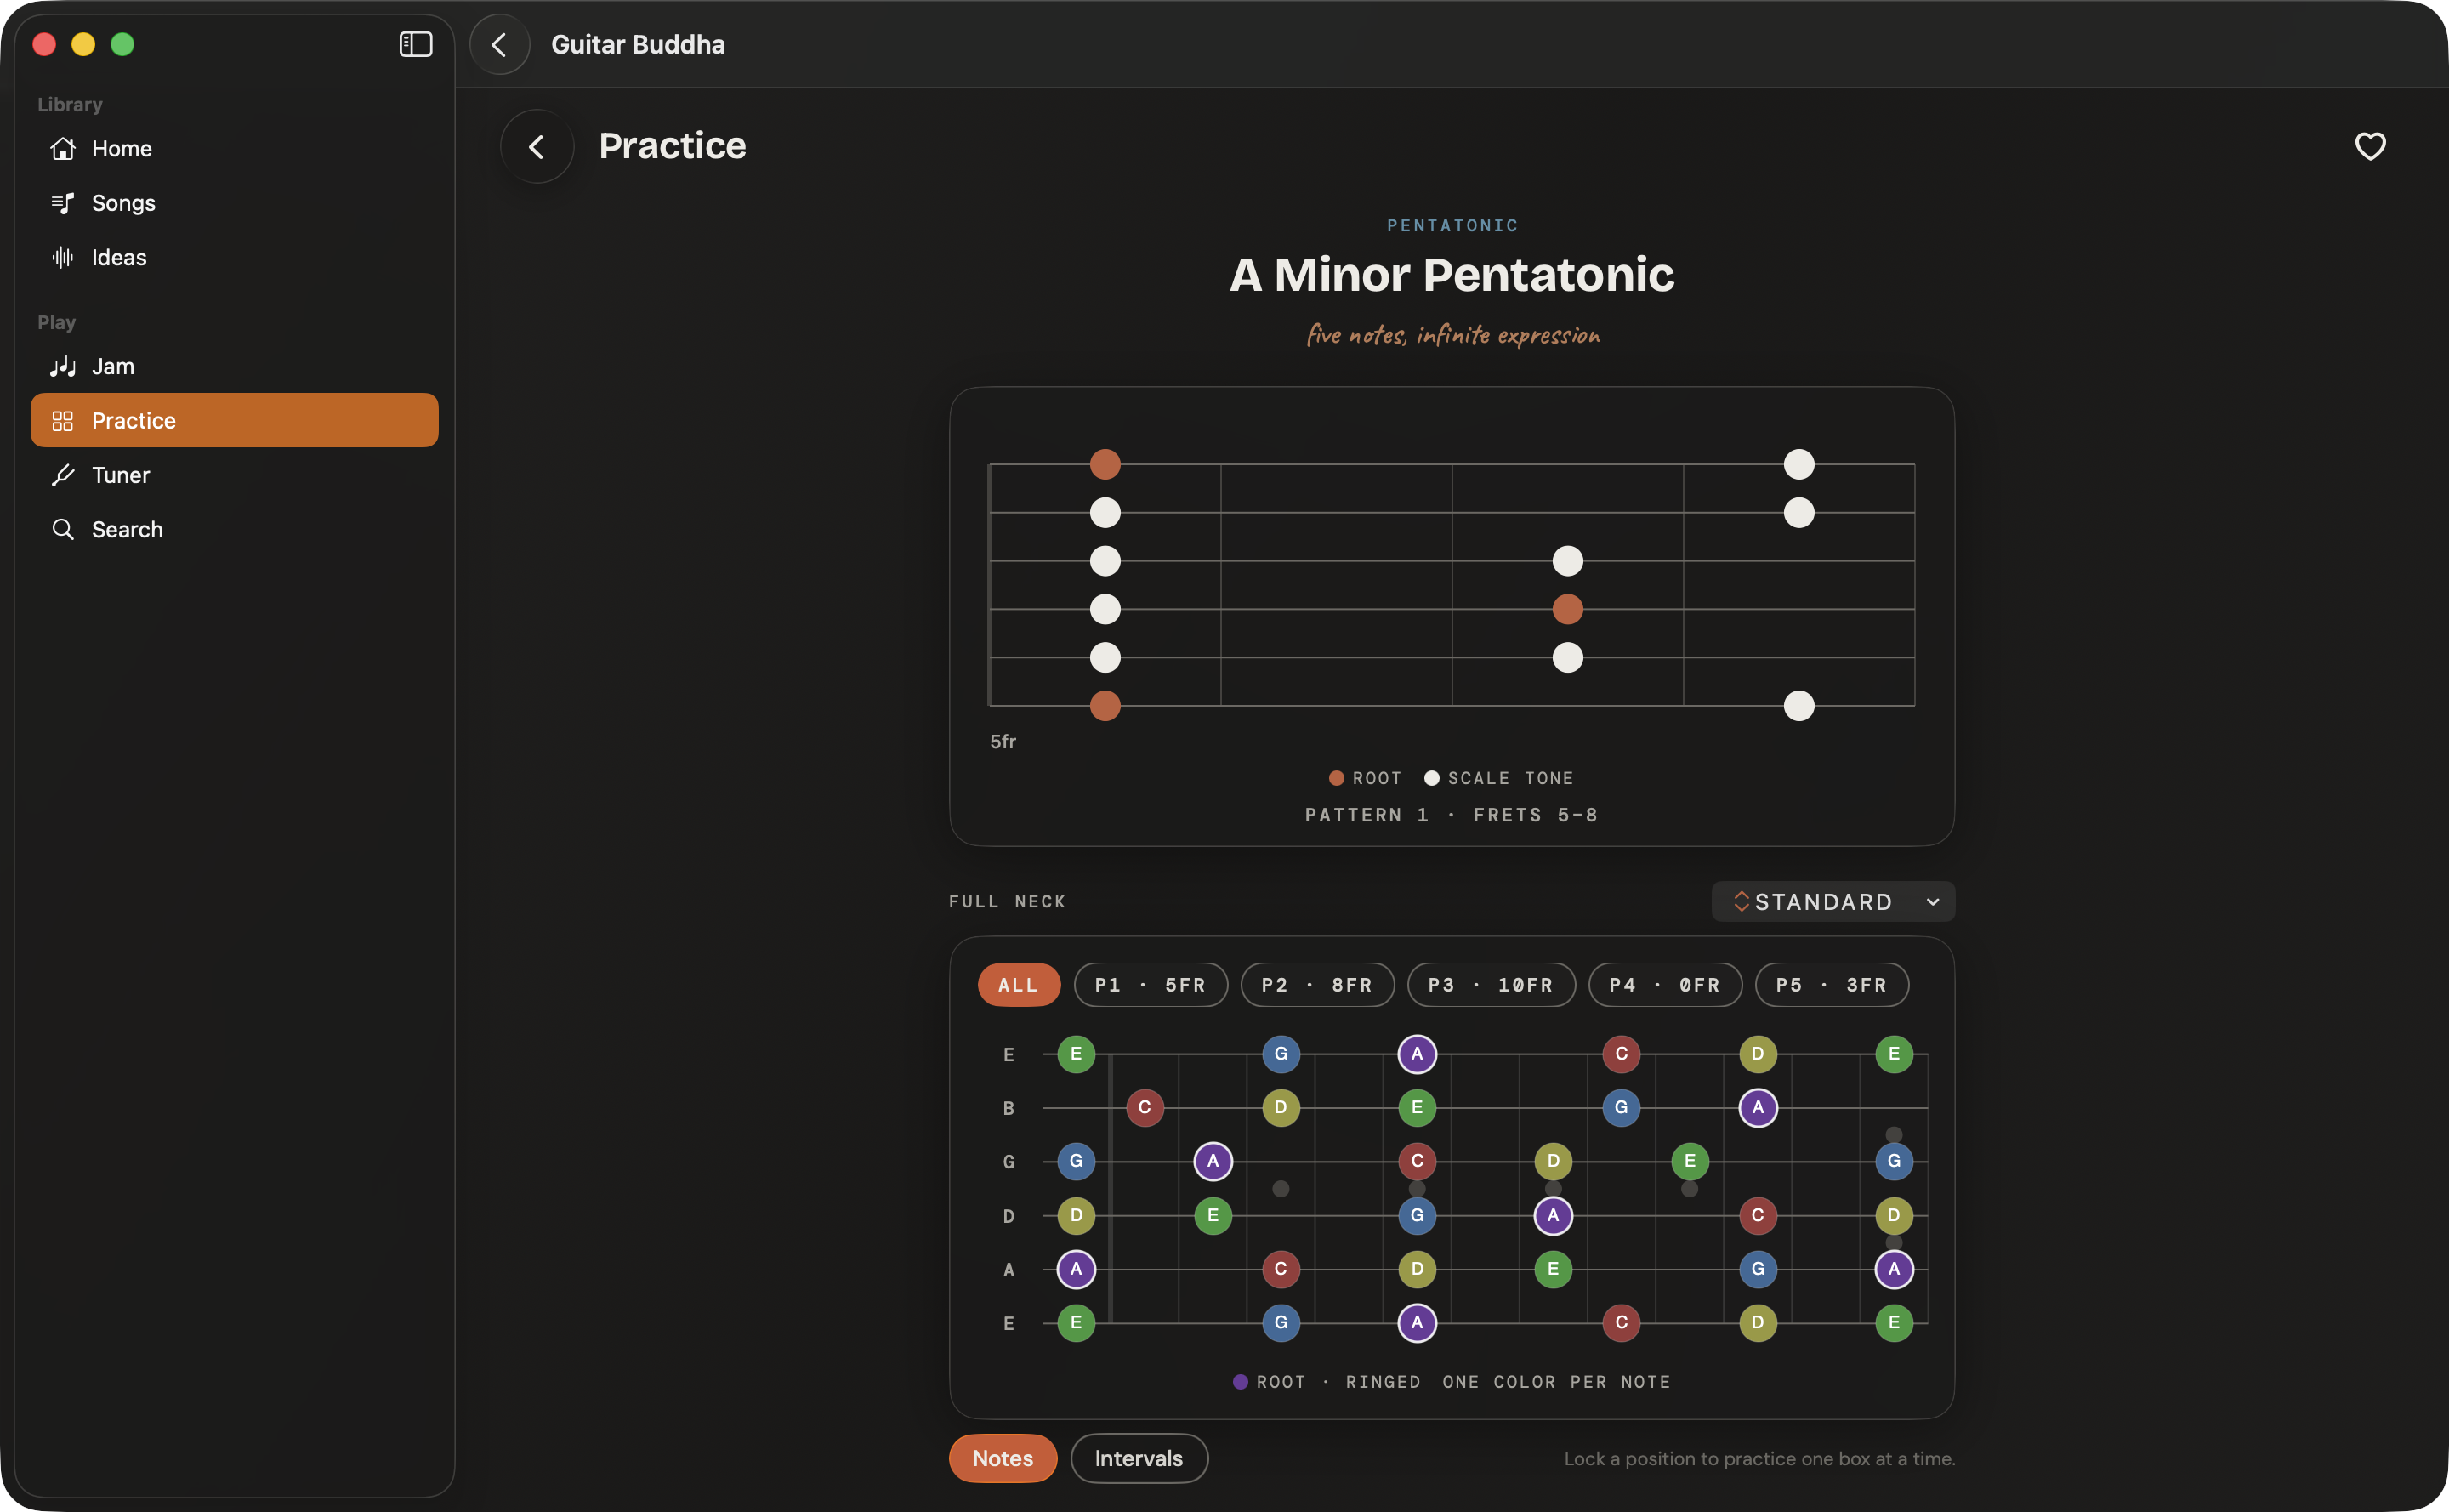Click the orange root dot on the top string
This screenshot has height=1512, width=2449.
1104,464
